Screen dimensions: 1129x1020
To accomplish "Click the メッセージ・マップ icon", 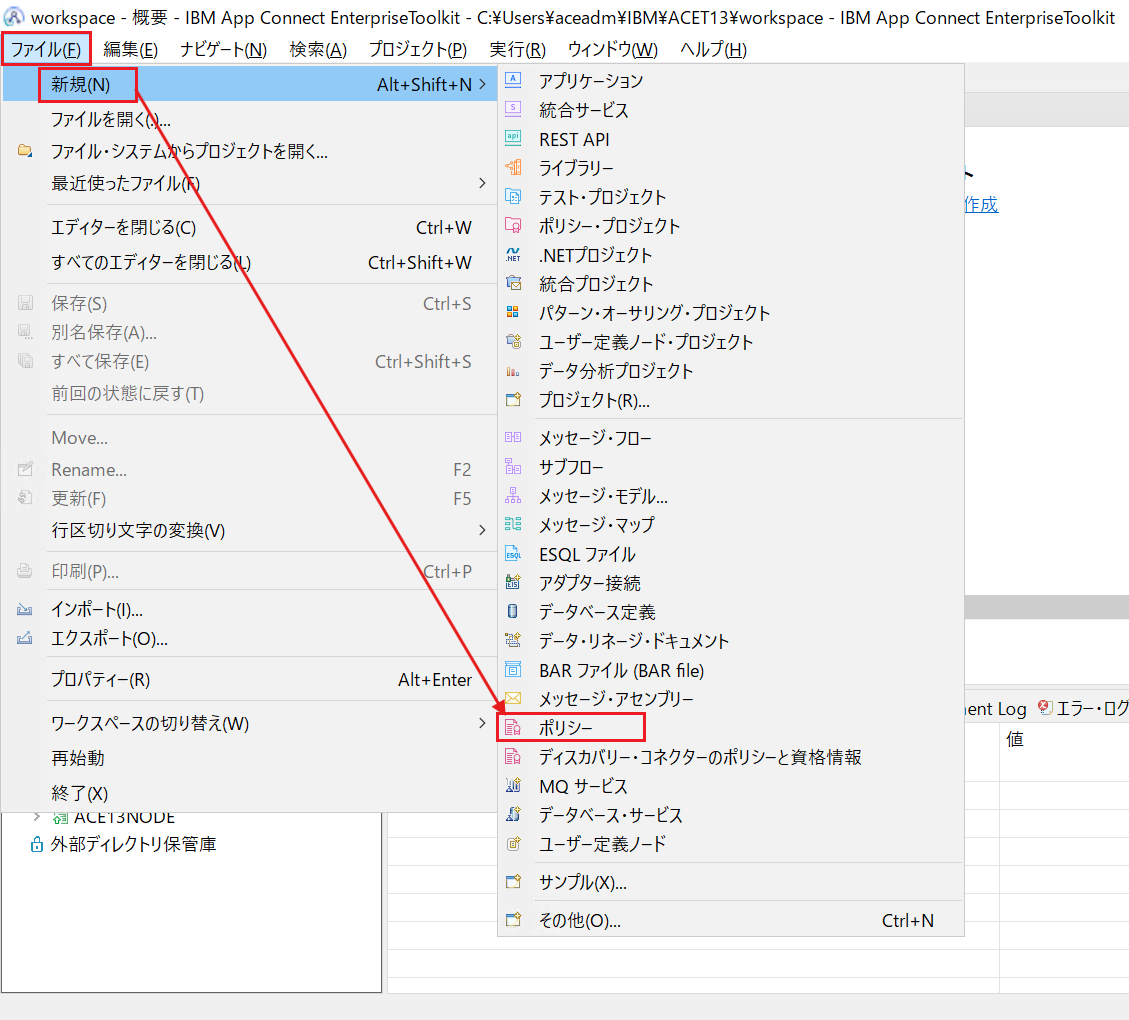I will [x=513, y=525].
